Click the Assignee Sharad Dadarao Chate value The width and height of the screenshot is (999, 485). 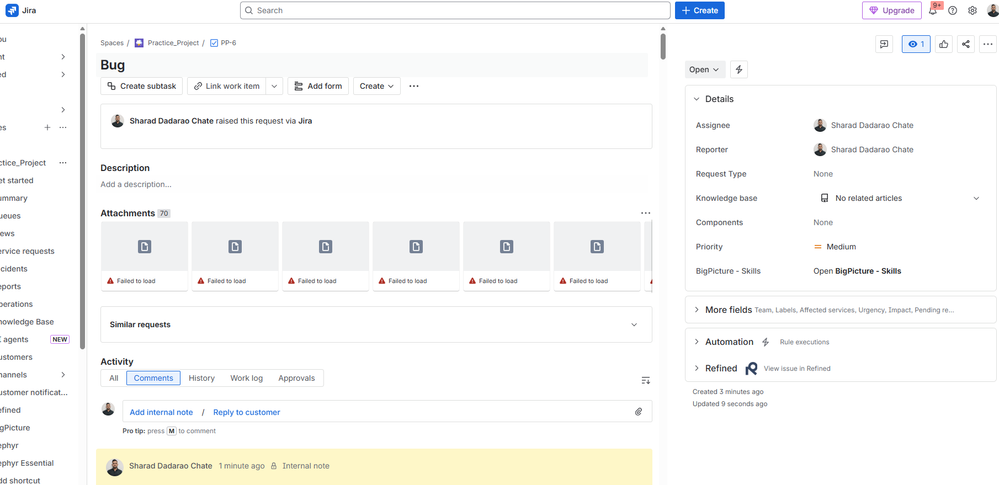point(863,126)
